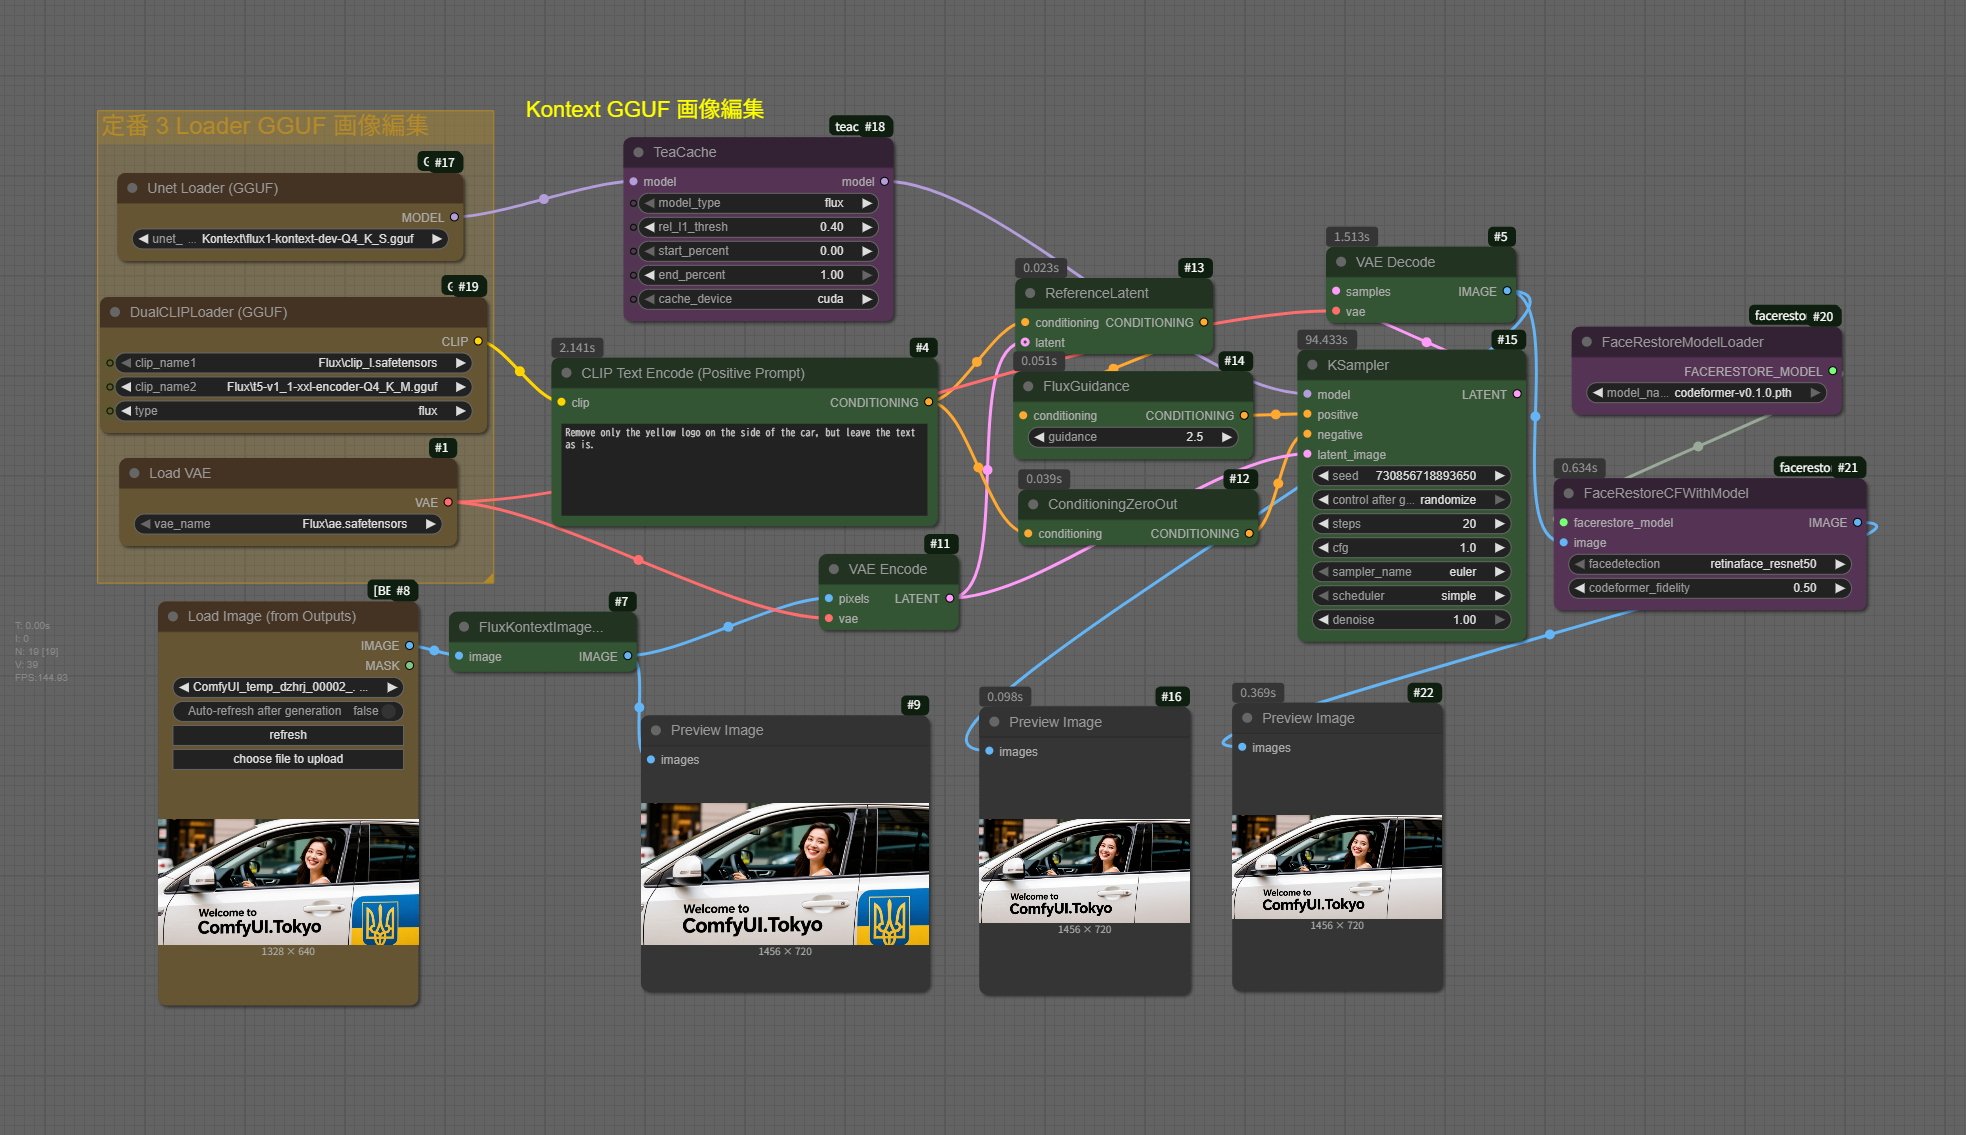
Task: Click the Unet Loader MODEL output port
Action: 454,217
